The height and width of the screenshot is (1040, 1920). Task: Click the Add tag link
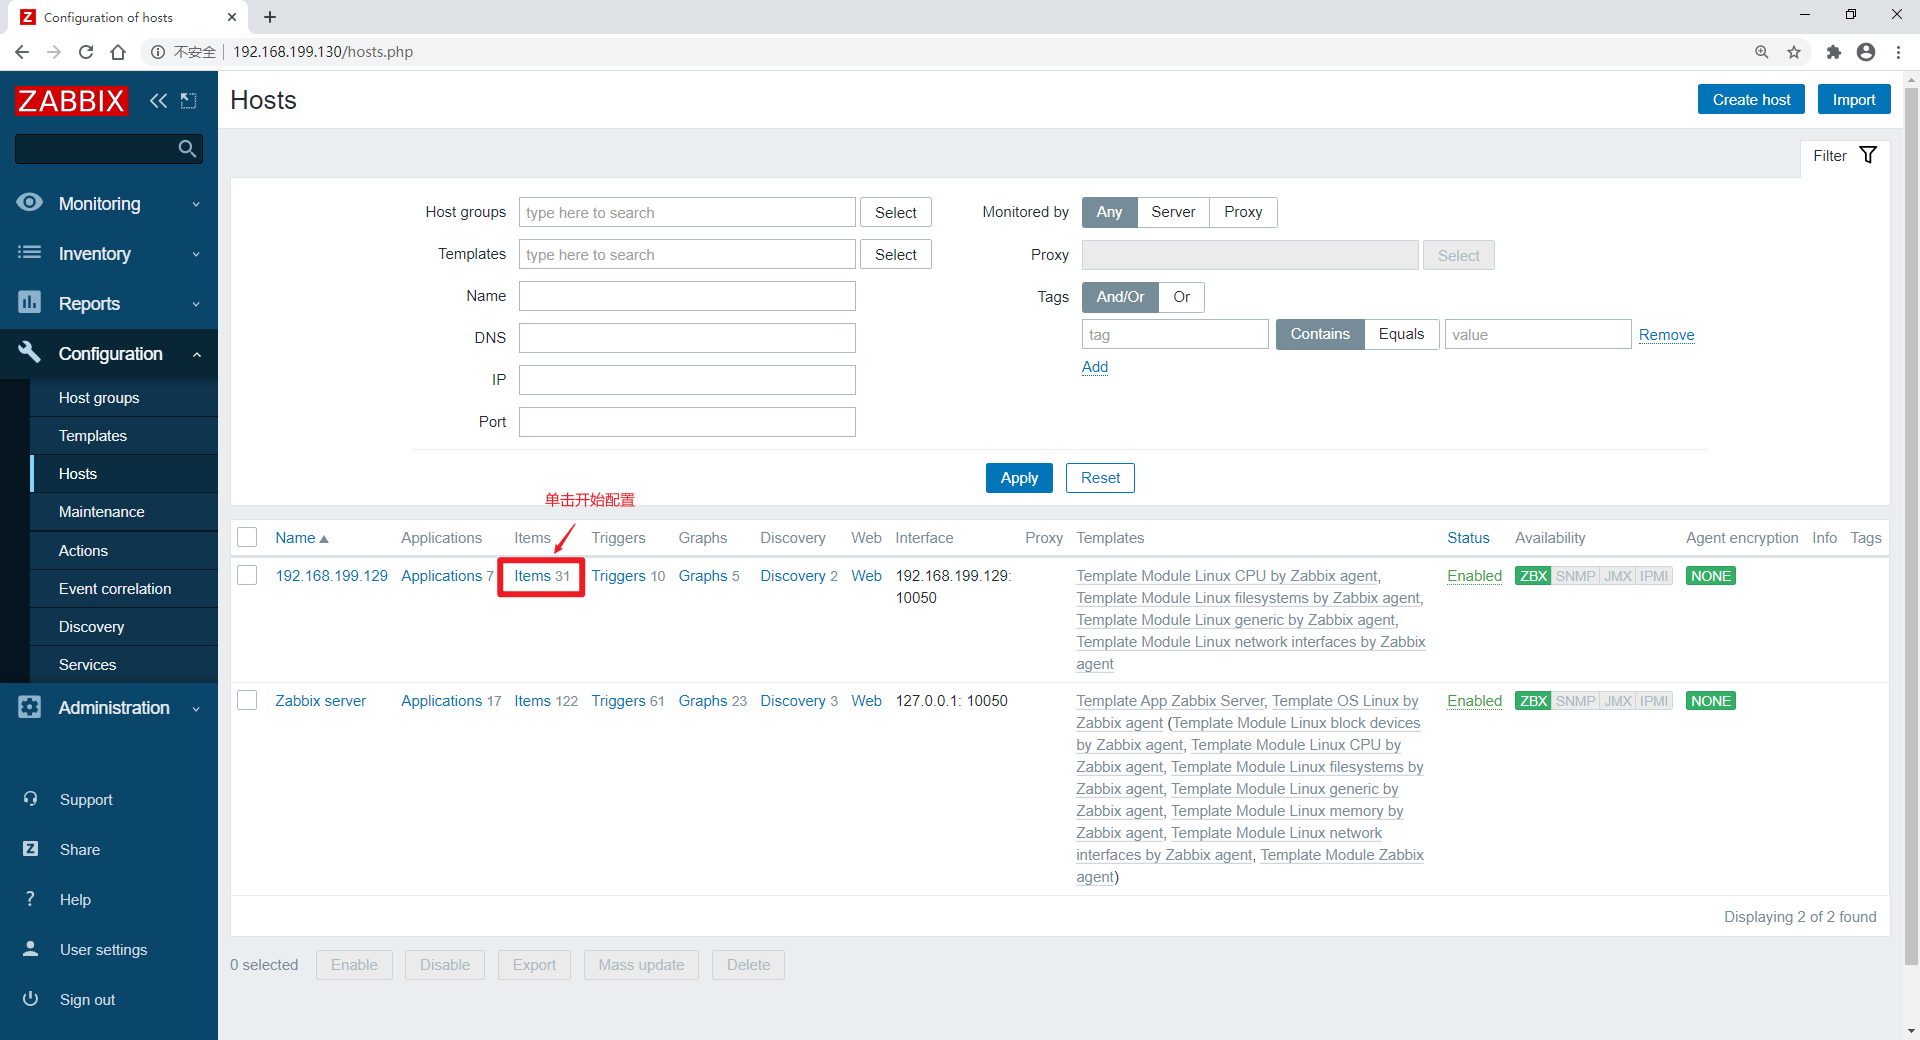(x=1094, y=367)
